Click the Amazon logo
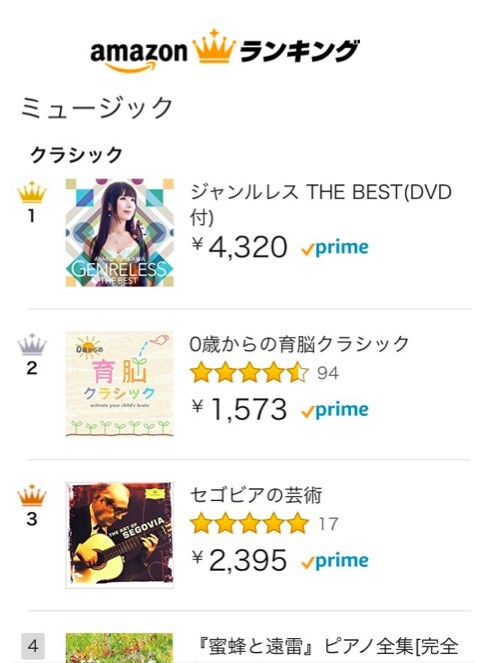 click(x=139, y=54)
